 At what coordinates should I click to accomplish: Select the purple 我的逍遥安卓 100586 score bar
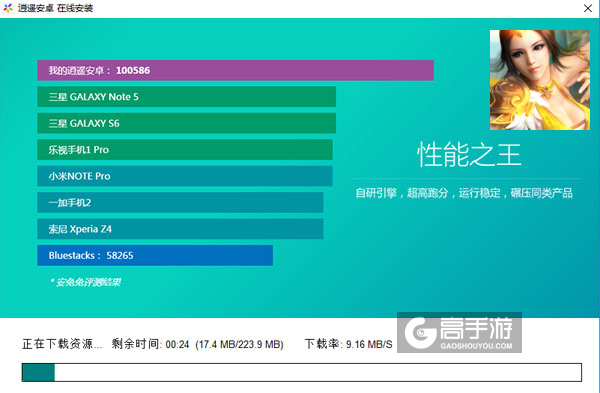tap(235, 70)
